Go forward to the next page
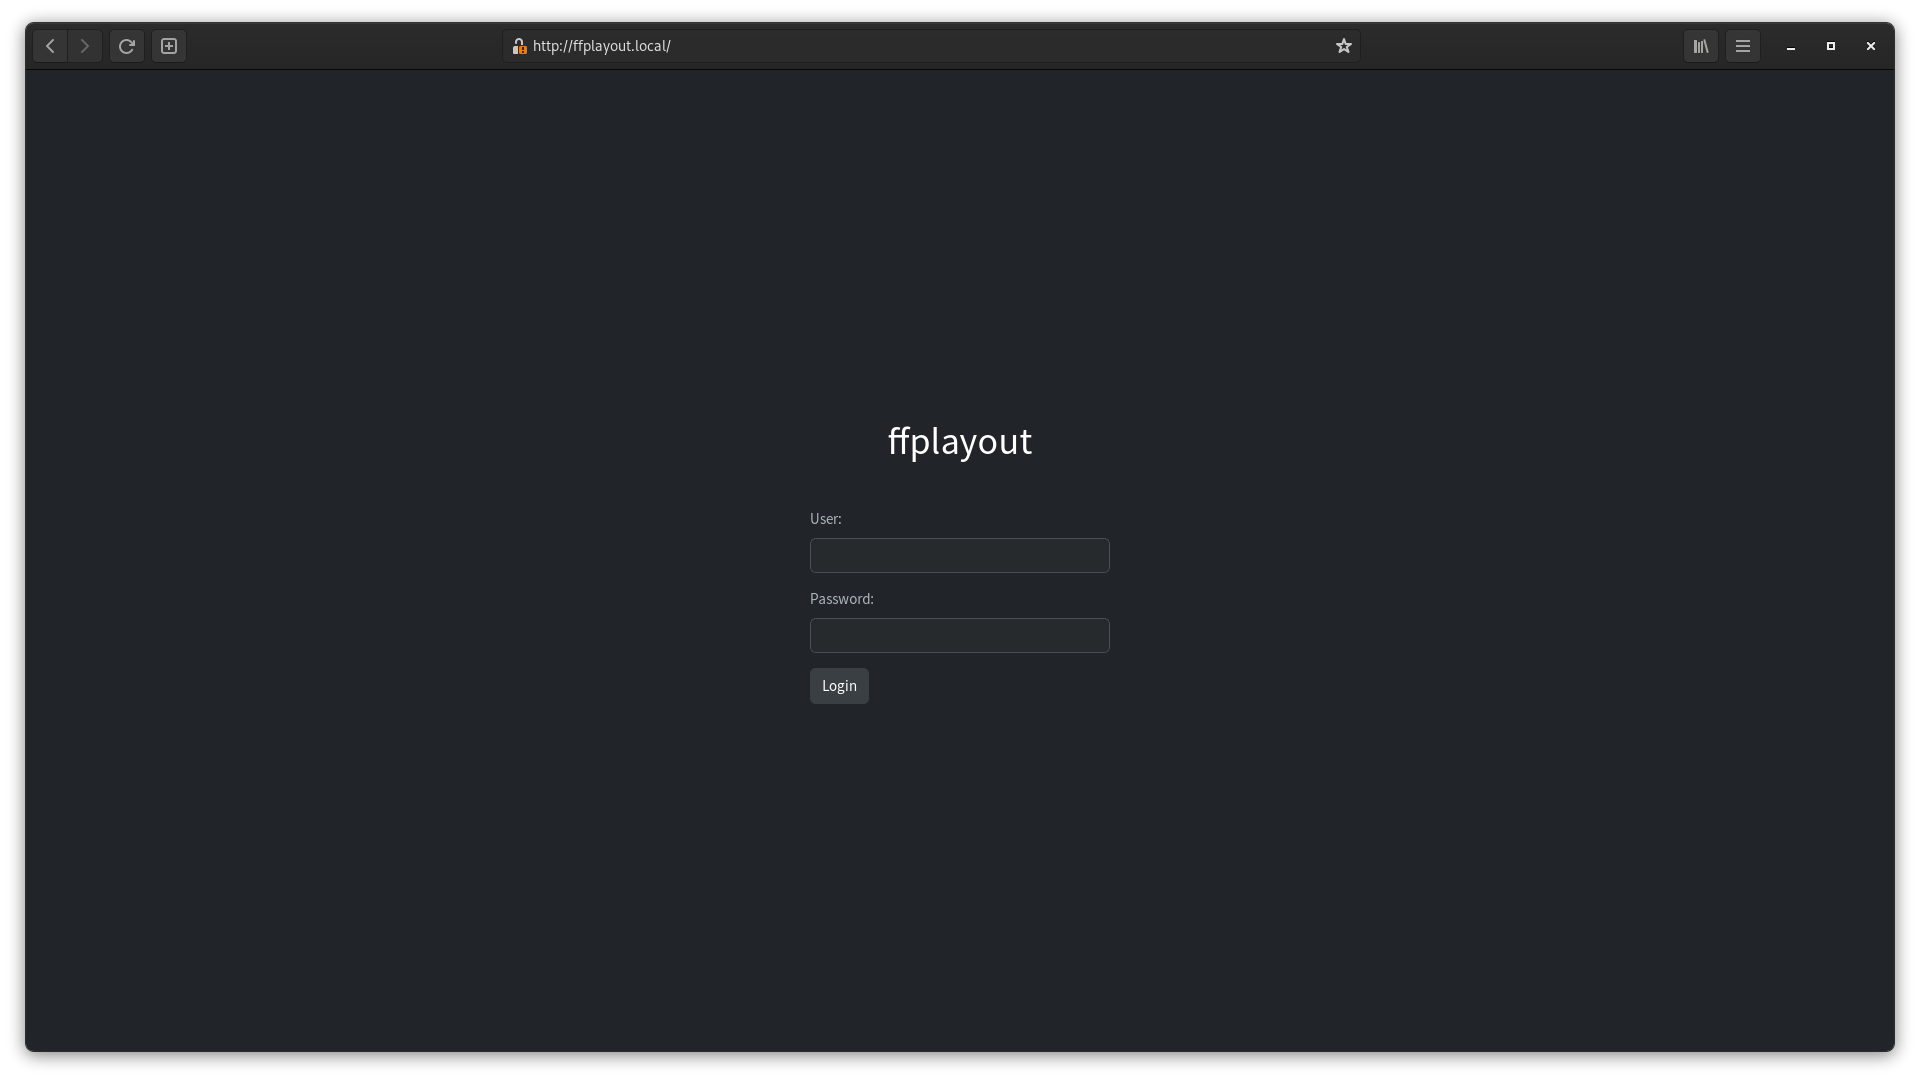 85,46
